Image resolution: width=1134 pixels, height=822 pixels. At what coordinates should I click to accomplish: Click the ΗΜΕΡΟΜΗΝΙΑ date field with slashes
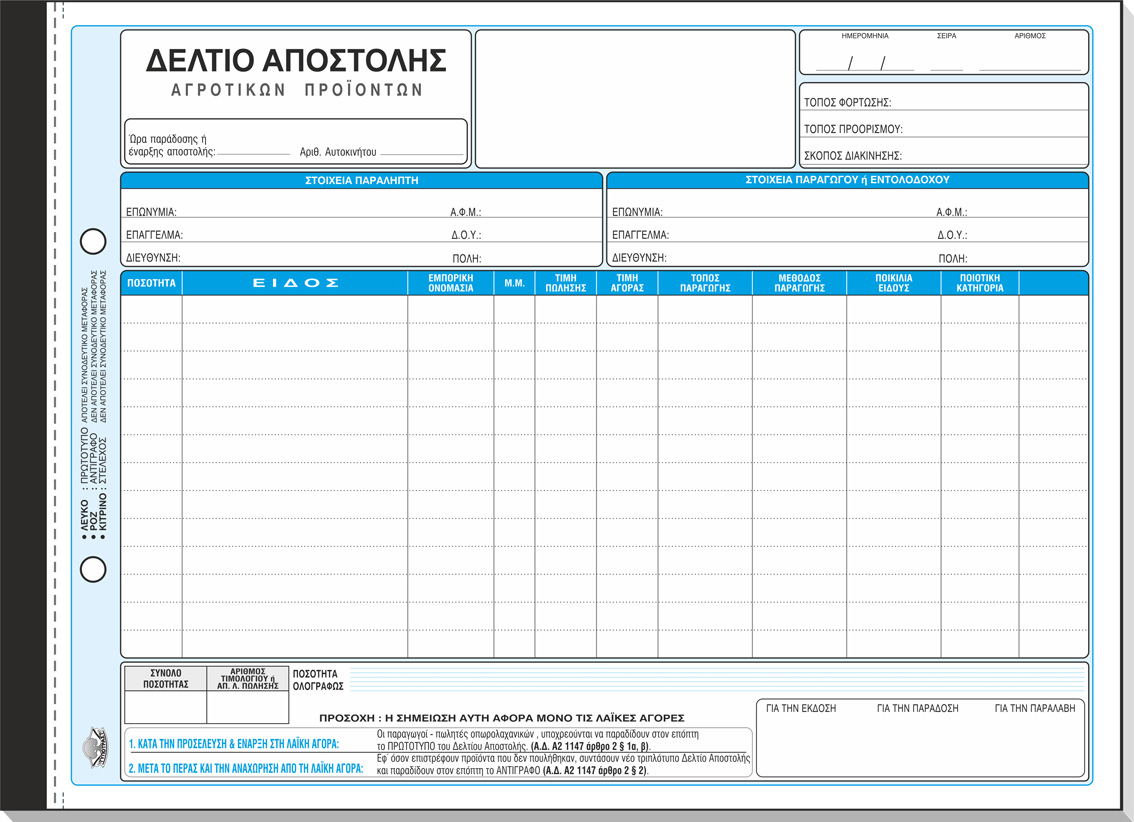click(865, 62)
